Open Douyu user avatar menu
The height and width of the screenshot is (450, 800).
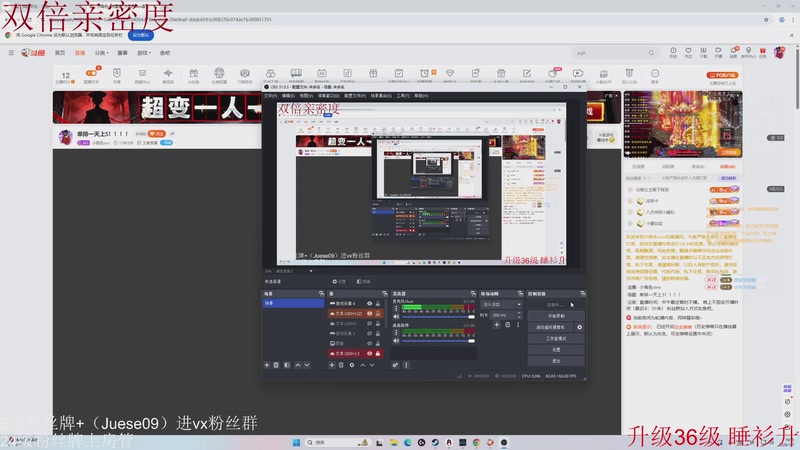780,52
